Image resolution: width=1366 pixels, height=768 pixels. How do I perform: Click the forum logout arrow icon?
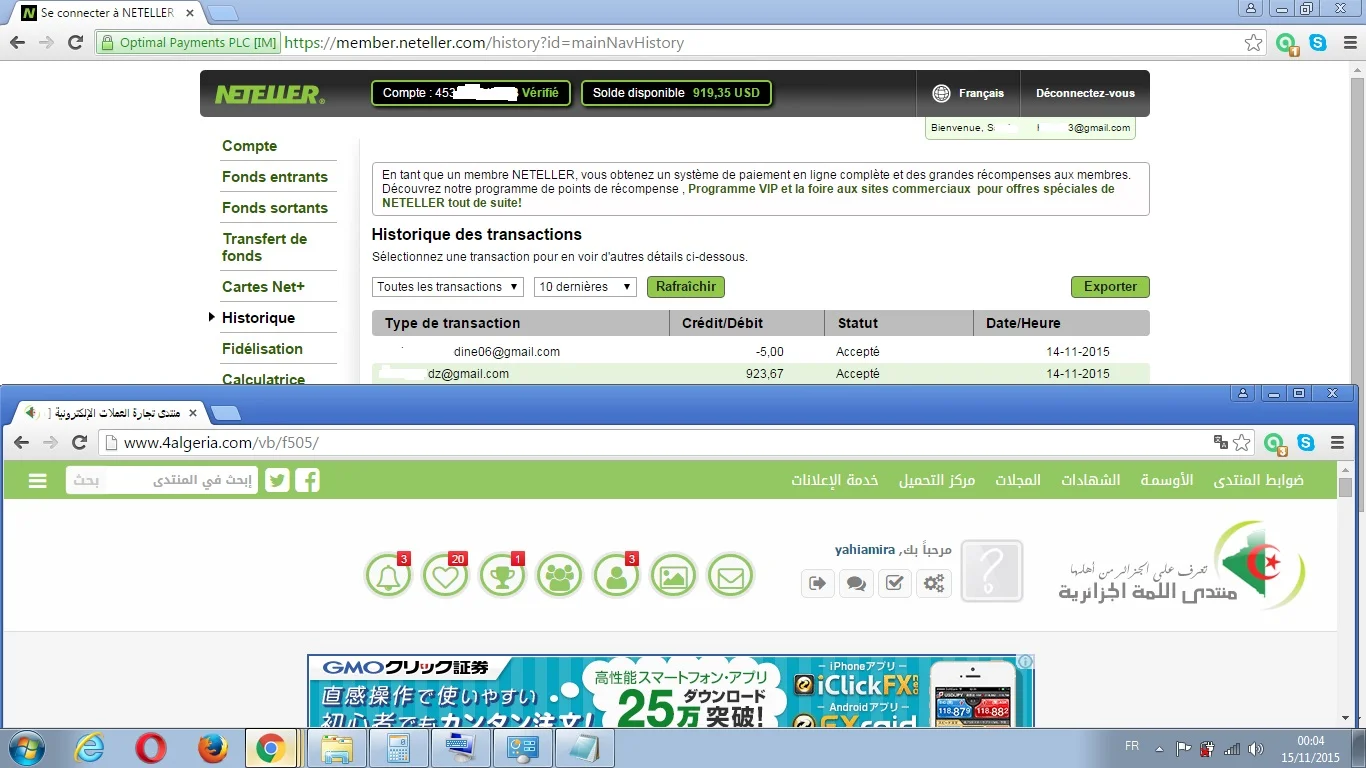[x=818, y=583]
